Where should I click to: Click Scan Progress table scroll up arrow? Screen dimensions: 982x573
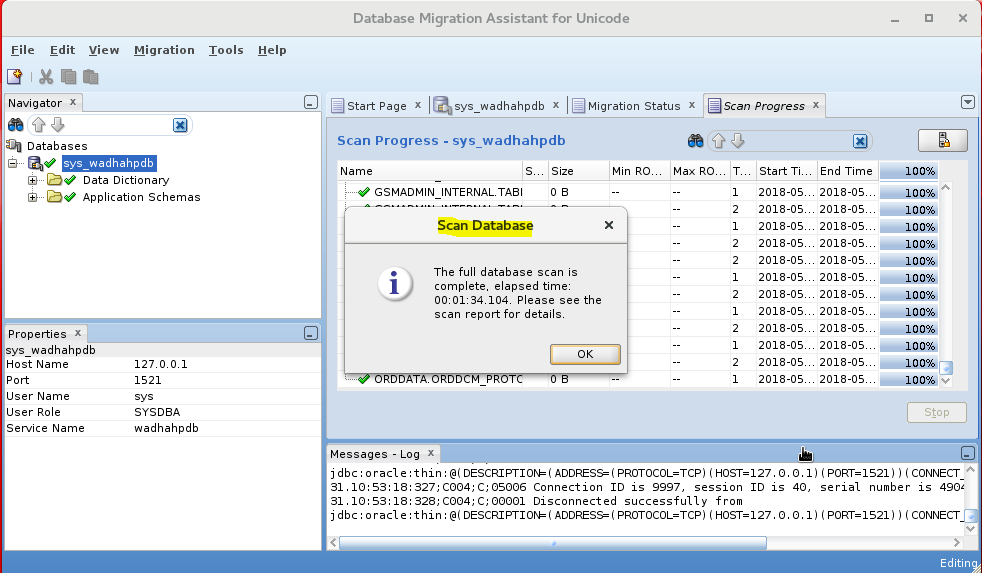(946, 188)
